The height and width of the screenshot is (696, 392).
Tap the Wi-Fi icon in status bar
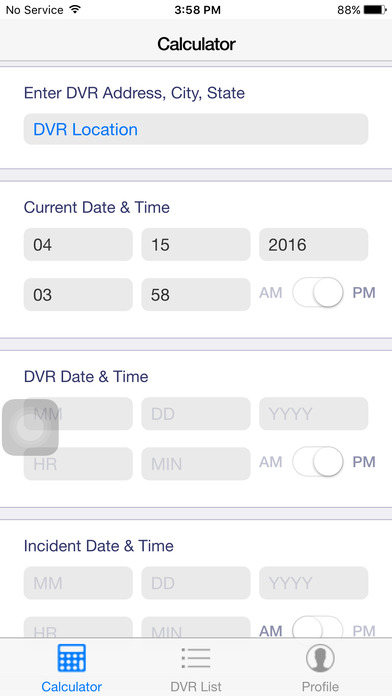(x=75, y=9)
